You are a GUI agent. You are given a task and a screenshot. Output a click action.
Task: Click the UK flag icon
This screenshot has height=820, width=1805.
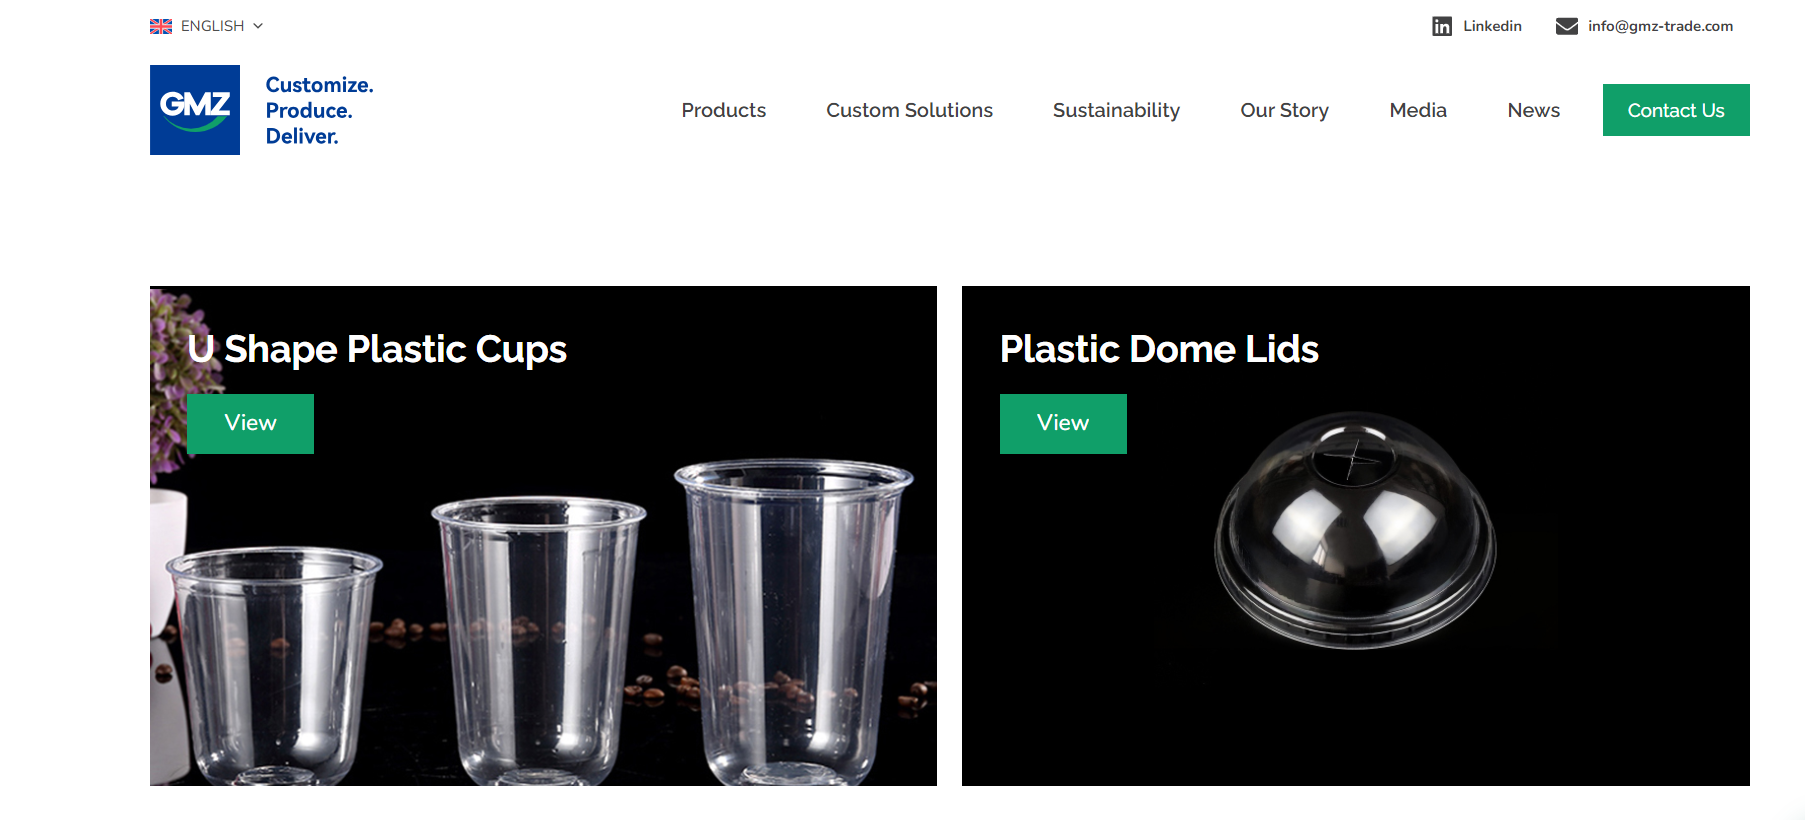[161, 26]
